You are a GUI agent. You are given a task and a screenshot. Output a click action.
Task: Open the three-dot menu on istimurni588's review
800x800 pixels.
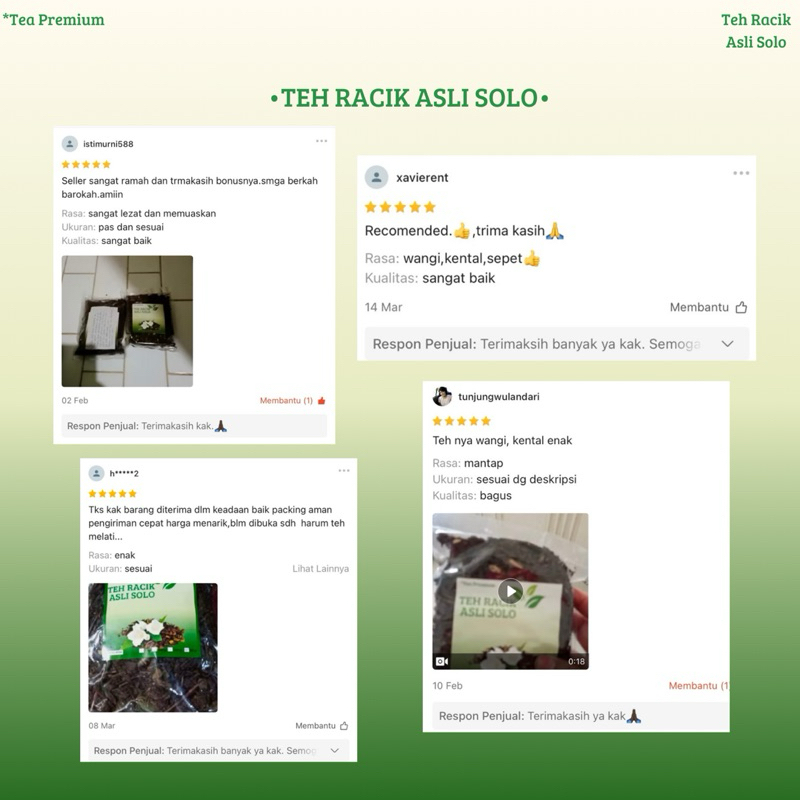click(x=321, y=141)
